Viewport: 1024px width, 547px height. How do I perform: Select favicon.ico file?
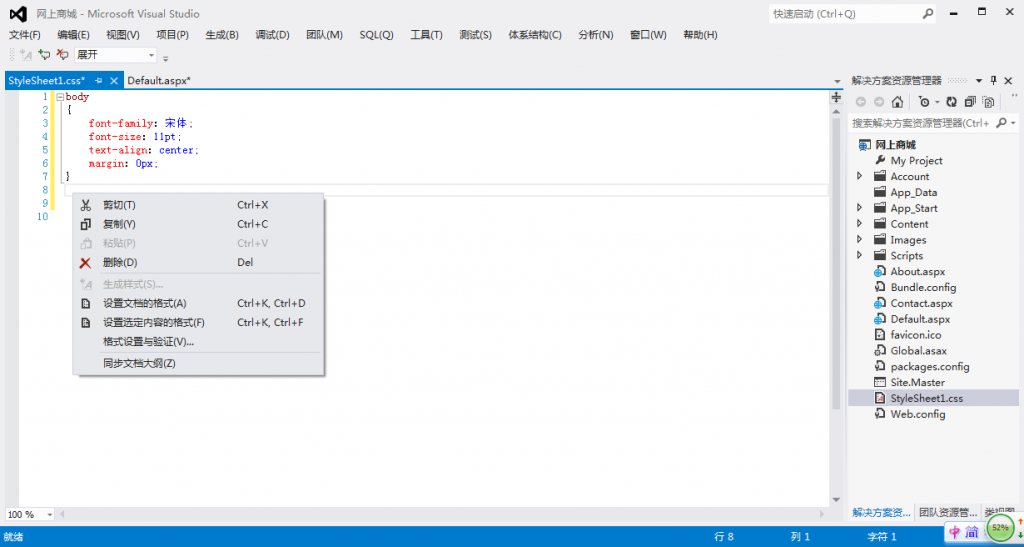click(x=917, y=335)
